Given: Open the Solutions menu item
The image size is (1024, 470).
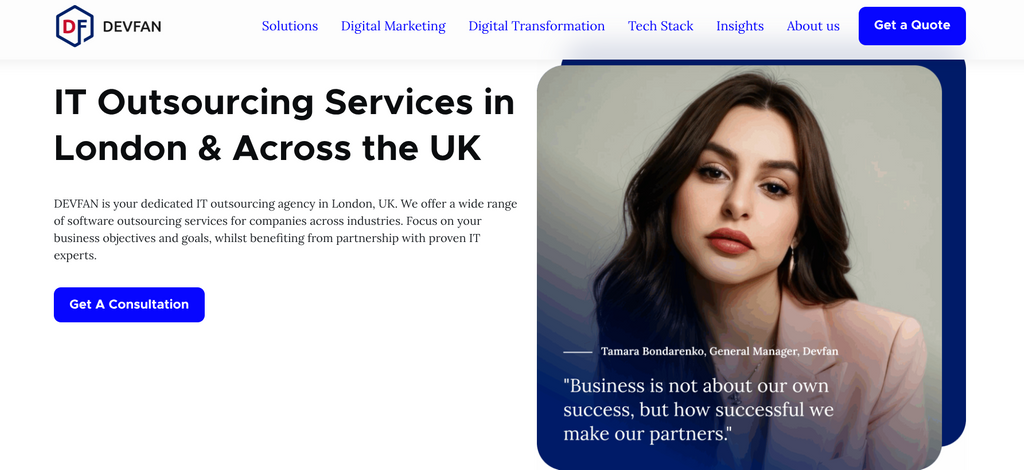Looking at the screenshot, I should (x=290, y=26).
